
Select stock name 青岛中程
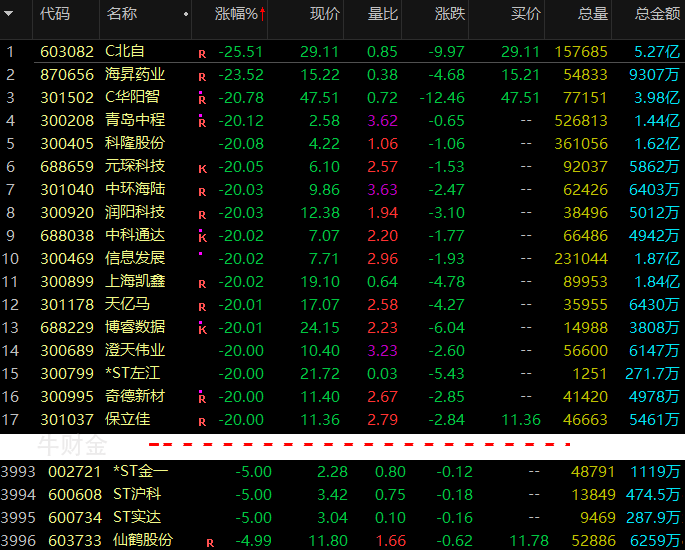pos(135,121)
